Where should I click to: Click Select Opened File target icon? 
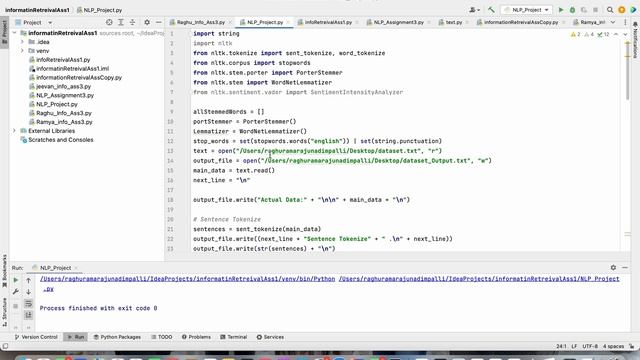point(109,22)
